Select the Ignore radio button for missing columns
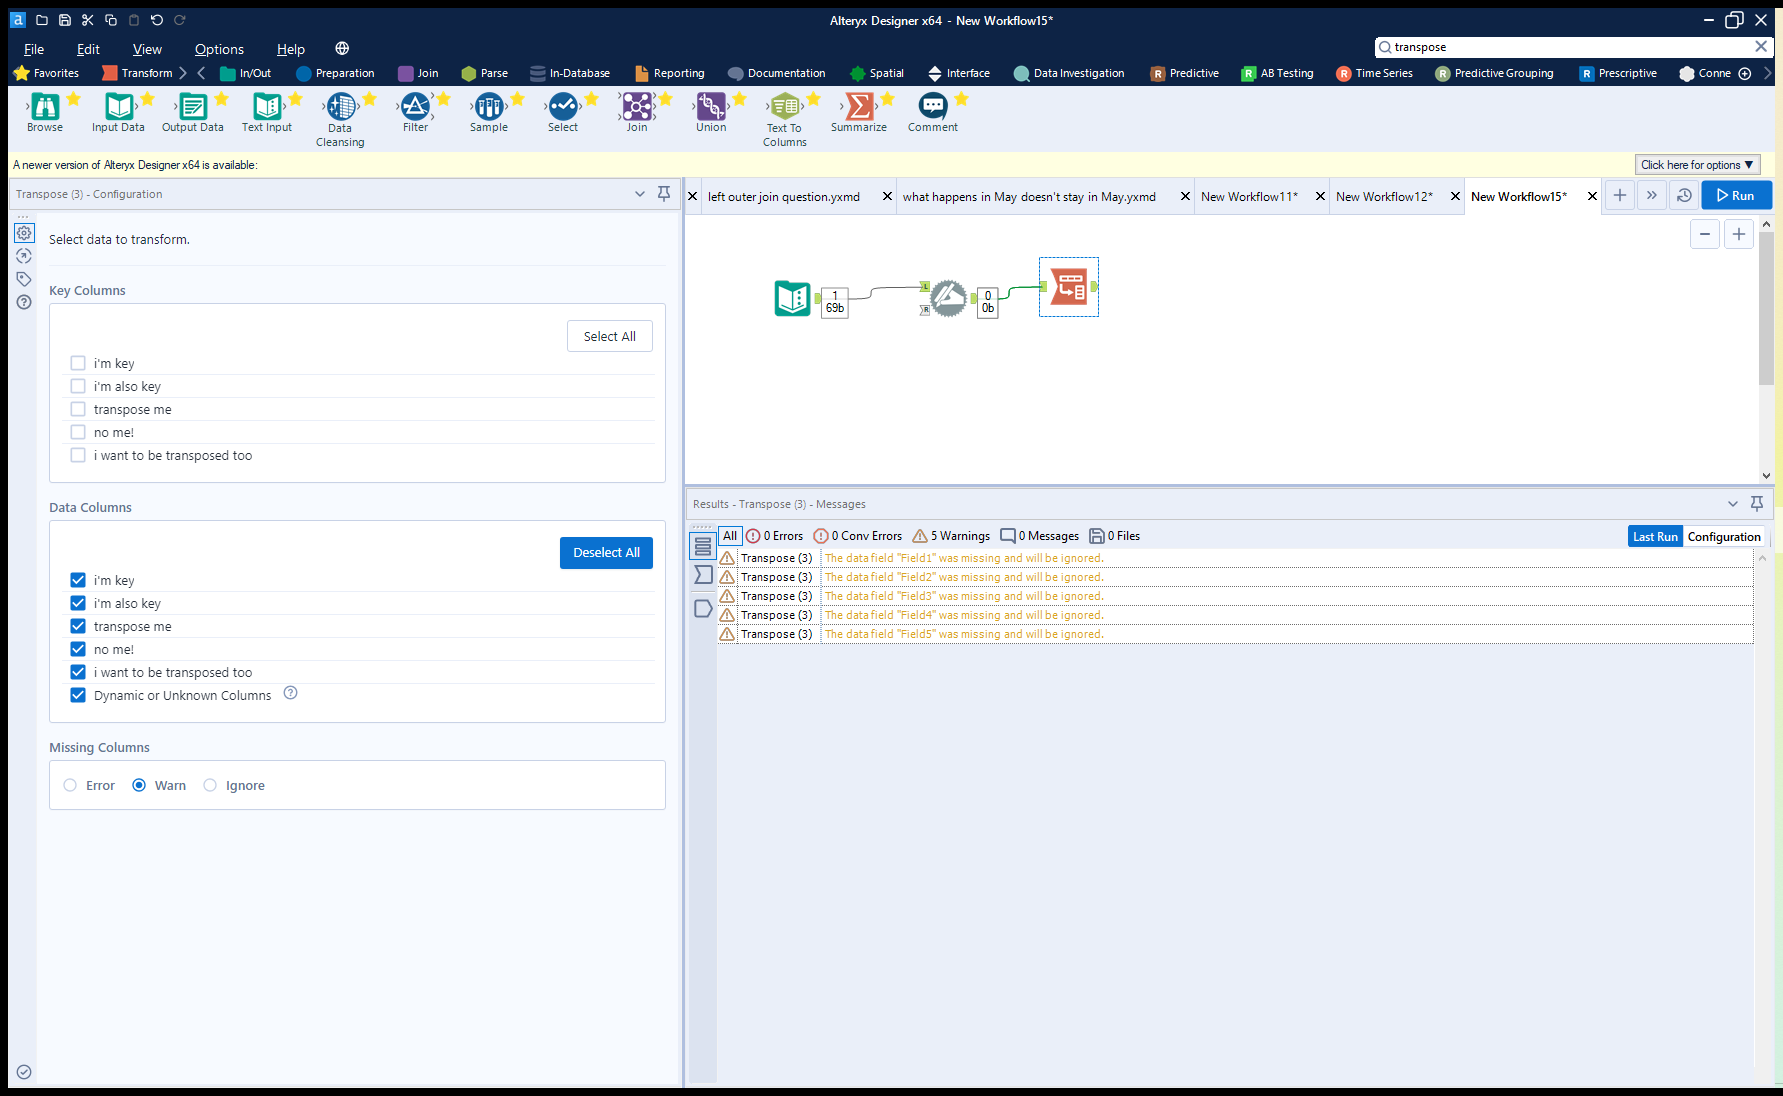Screen dimensions: 1783x1096 coord(210,785)
